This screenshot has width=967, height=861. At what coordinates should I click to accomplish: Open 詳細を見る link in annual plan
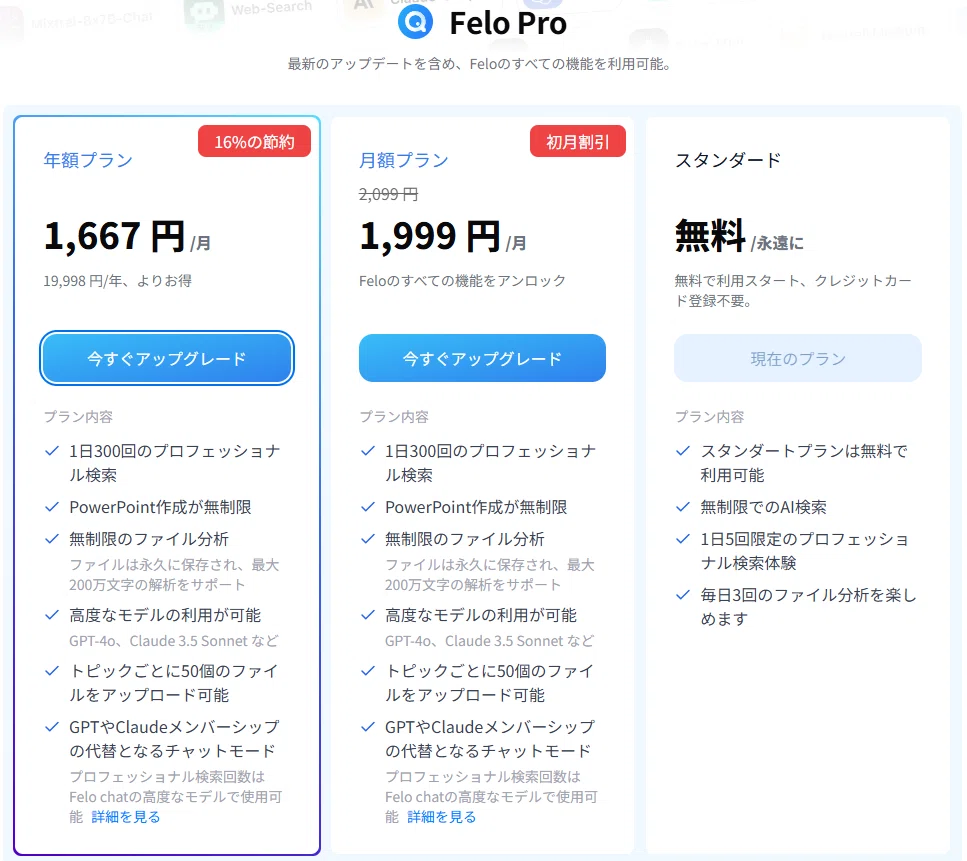click(126, 817)
